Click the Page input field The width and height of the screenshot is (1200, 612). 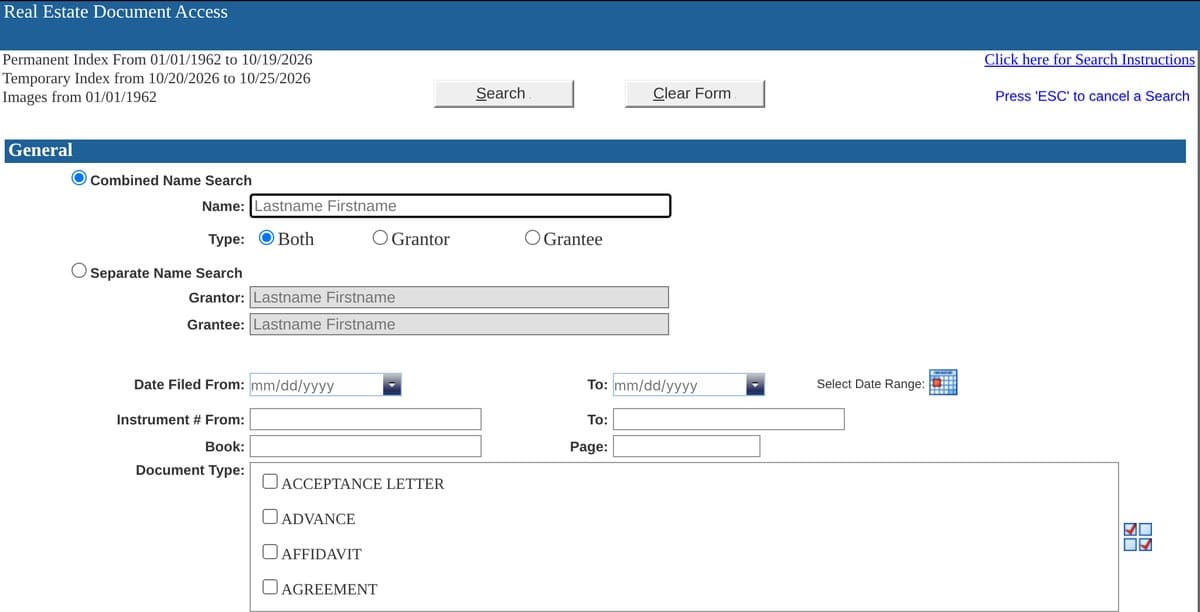tap(686, 446)
